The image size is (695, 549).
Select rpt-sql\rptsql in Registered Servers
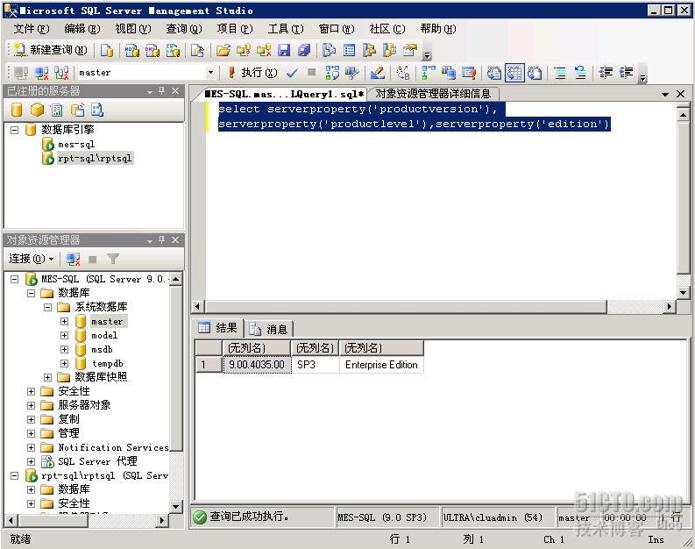pos(95,158)
